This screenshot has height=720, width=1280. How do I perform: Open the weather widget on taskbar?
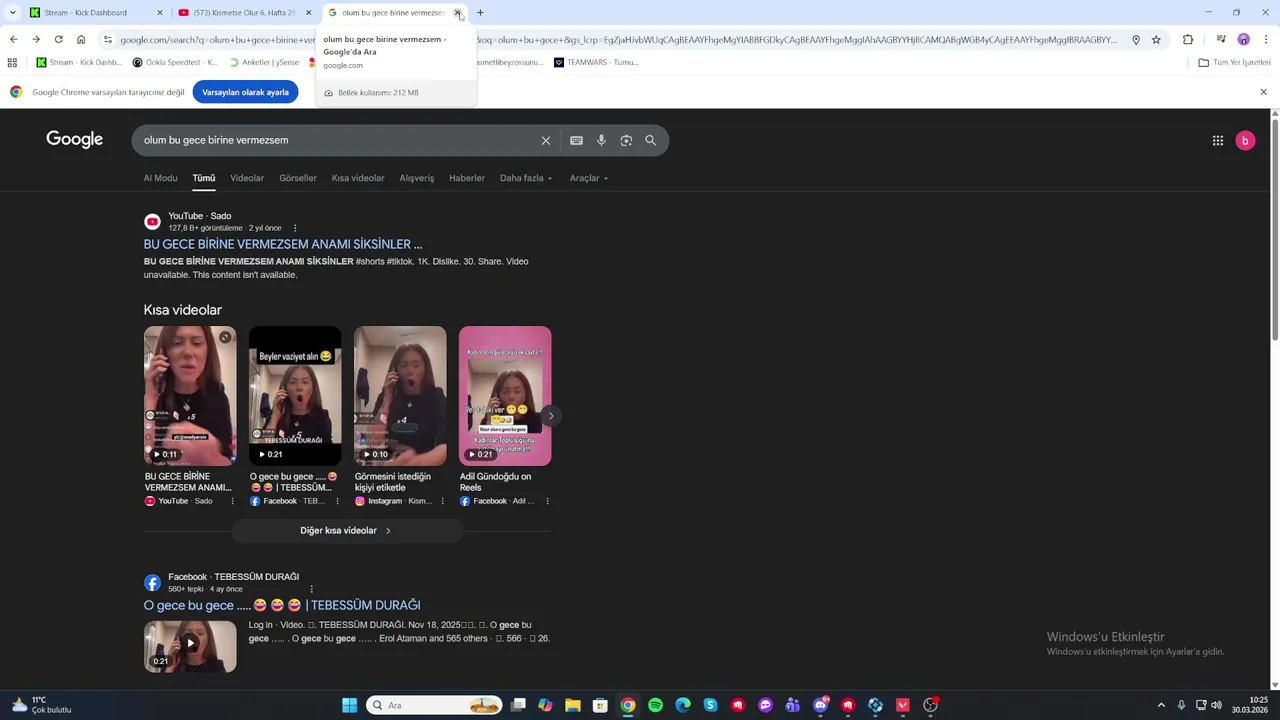tap(40, 705)
